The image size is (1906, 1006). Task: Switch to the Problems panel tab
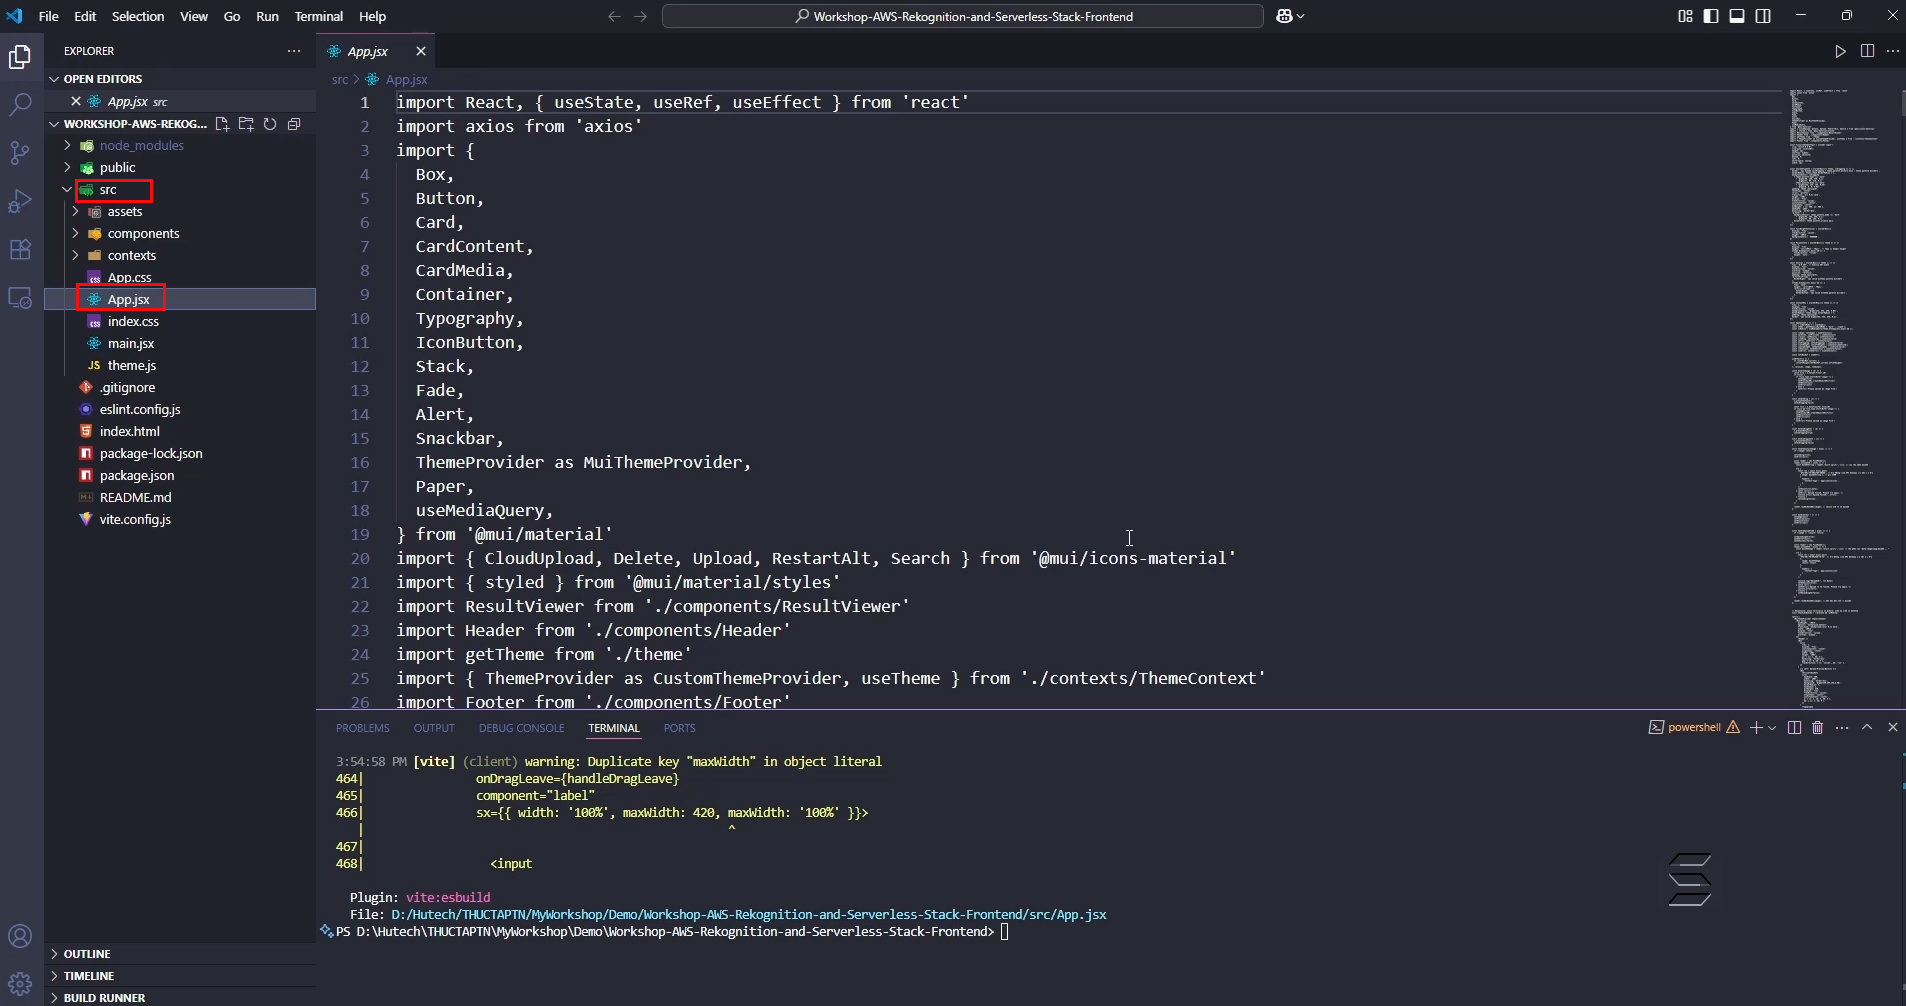tap(363, 728)
